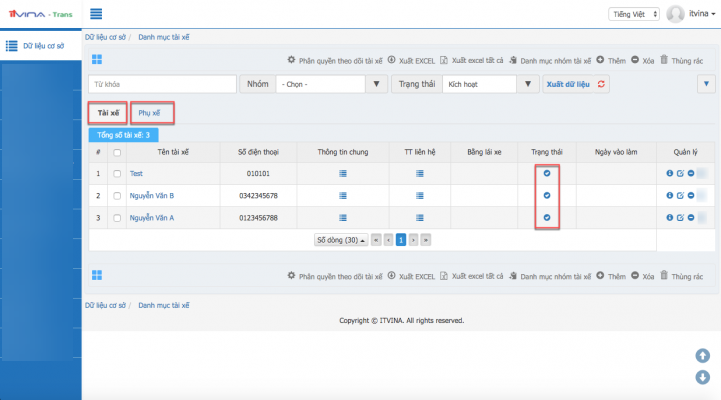Check the checkbox for Test row
This screenshot has height=400, width=721.
pos(118,173)
